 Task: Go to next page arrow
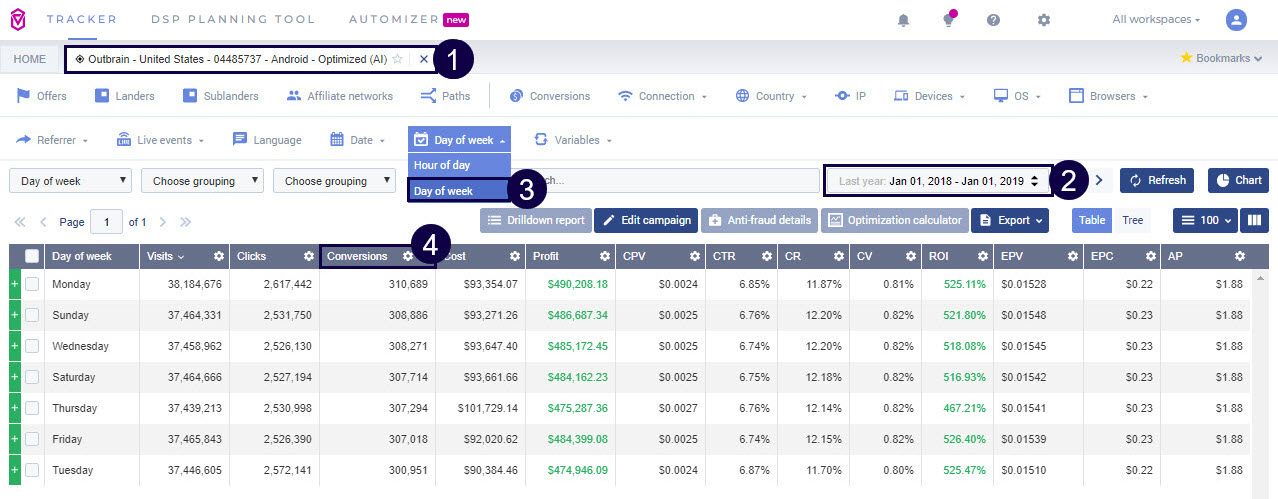tap(163, 221)
